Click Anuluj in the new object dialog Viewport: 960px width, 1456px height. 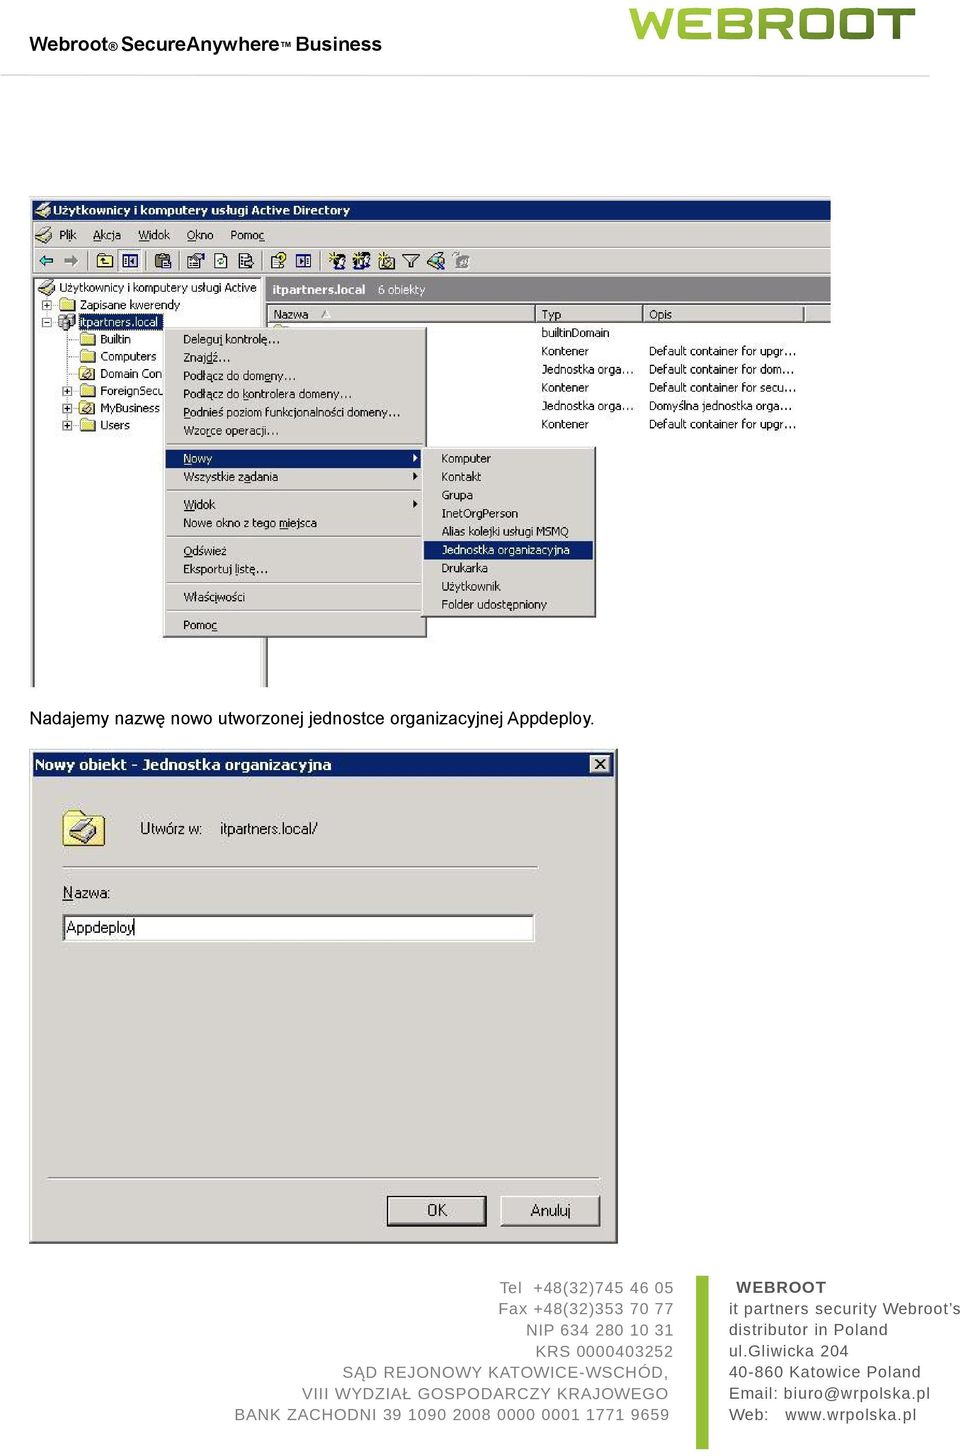point(550,1210)
